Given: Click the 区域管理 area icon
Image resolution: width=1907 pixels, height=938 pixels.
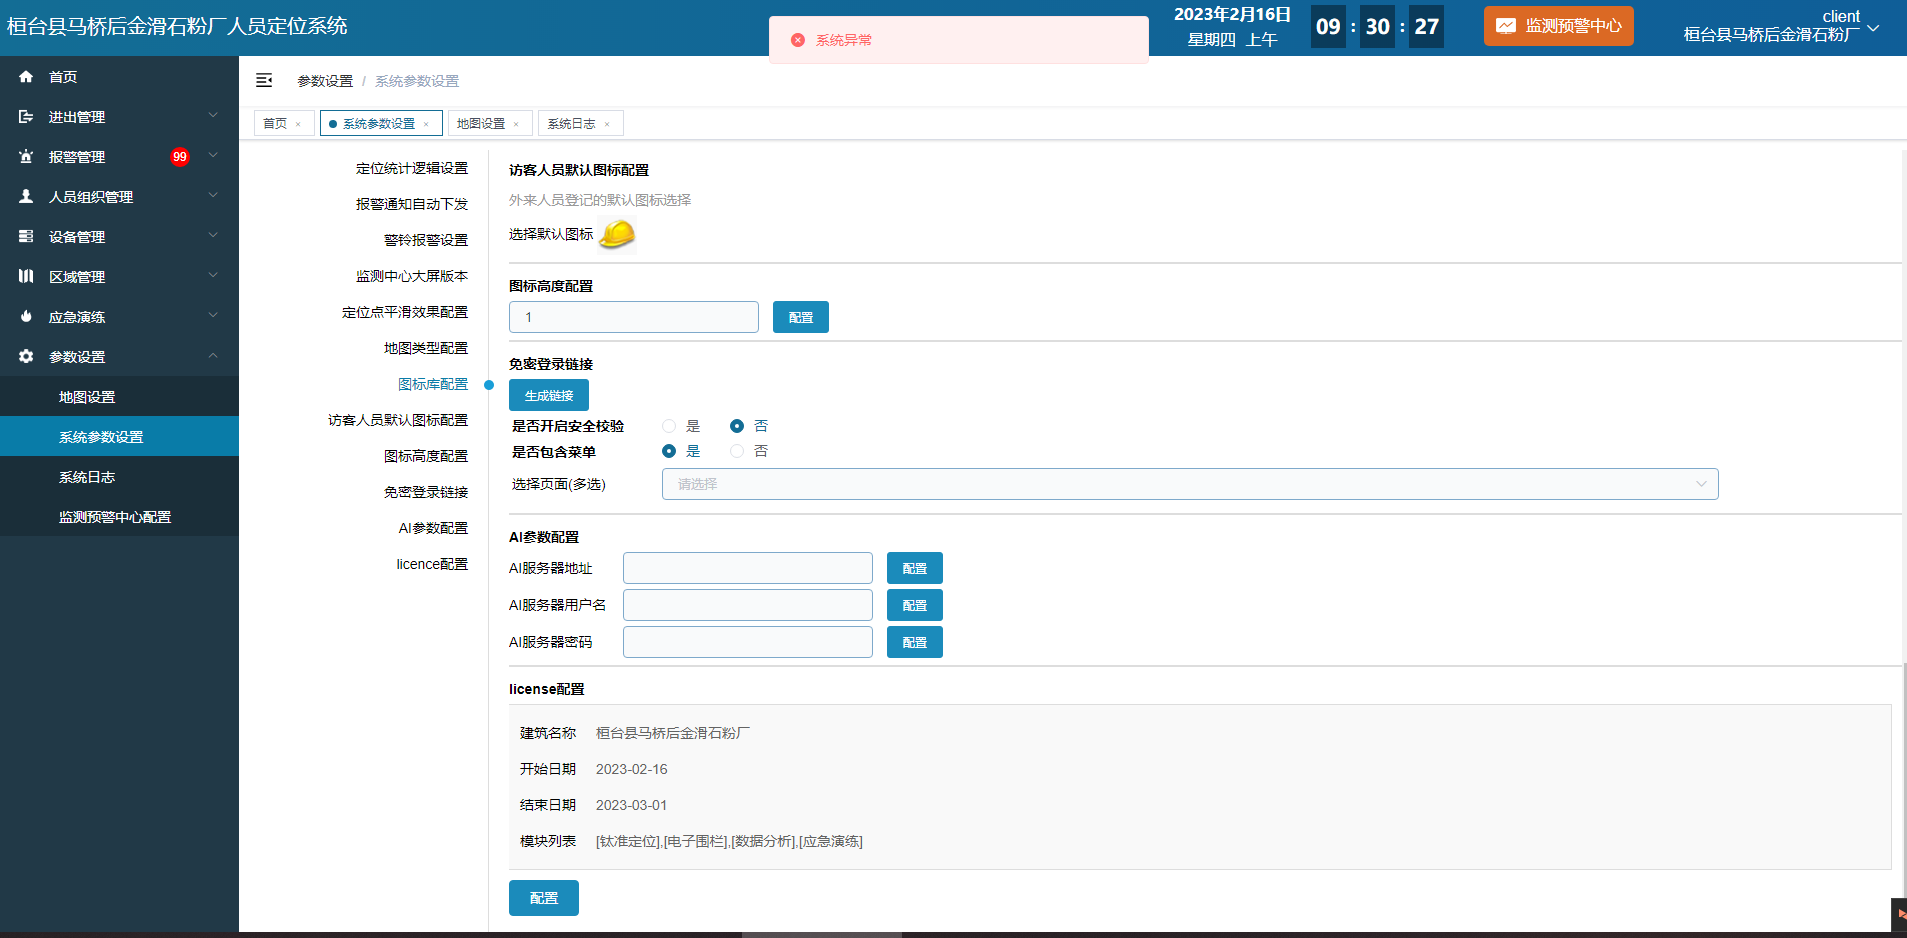Looking at the screenshot, I should [x=26, y=277].
